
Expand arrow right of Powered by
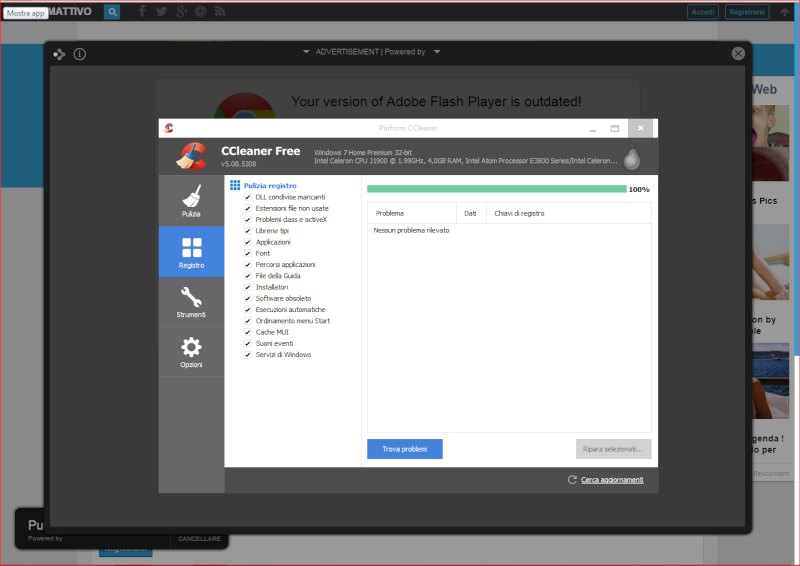pyautogui.click(x=437, y=52)
